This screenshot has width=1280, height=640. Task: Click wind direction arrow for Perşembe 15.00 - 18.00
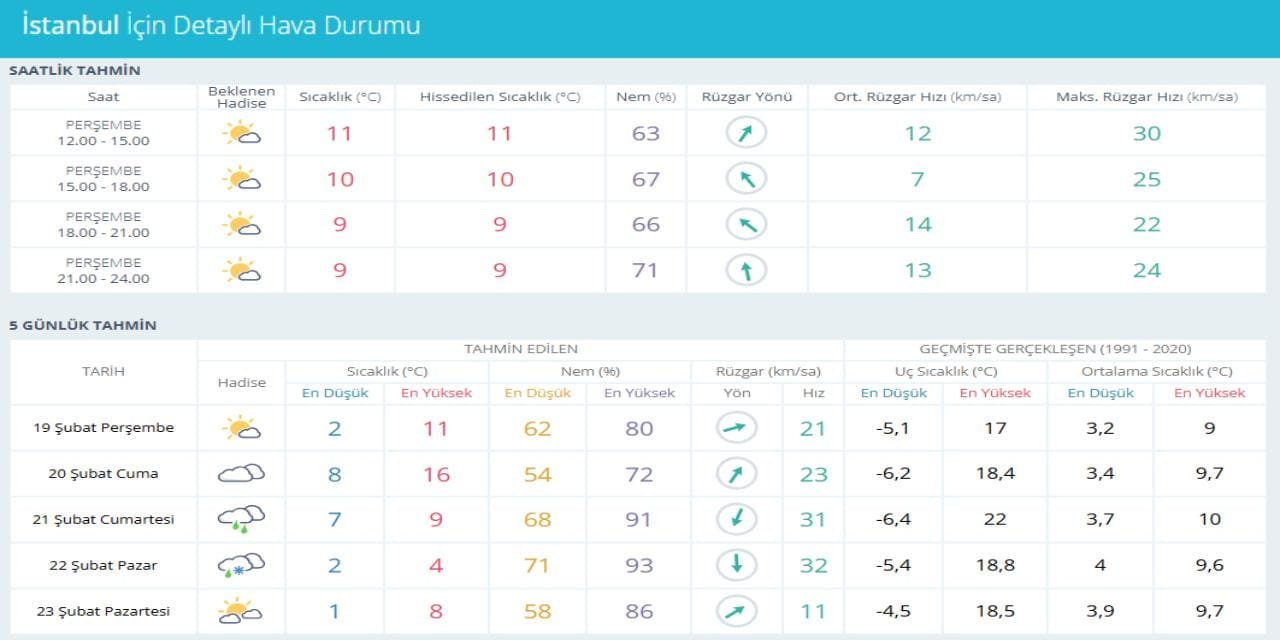click(746, 179)
